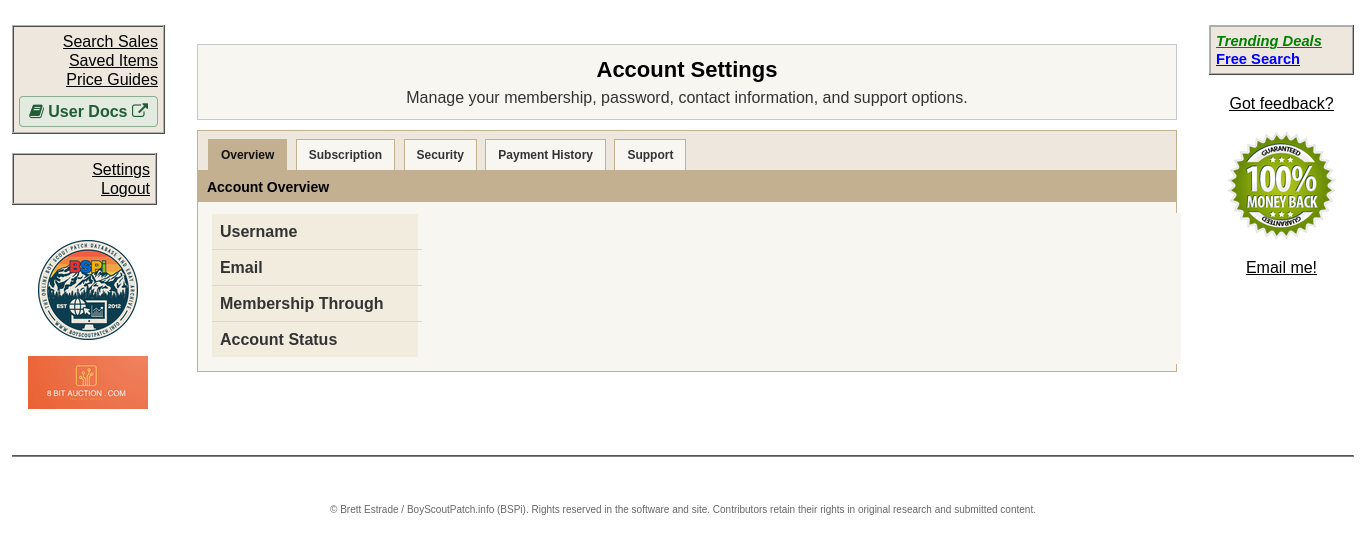Click the membership management subtitle text
The image size is (1366, 533).
687,98
